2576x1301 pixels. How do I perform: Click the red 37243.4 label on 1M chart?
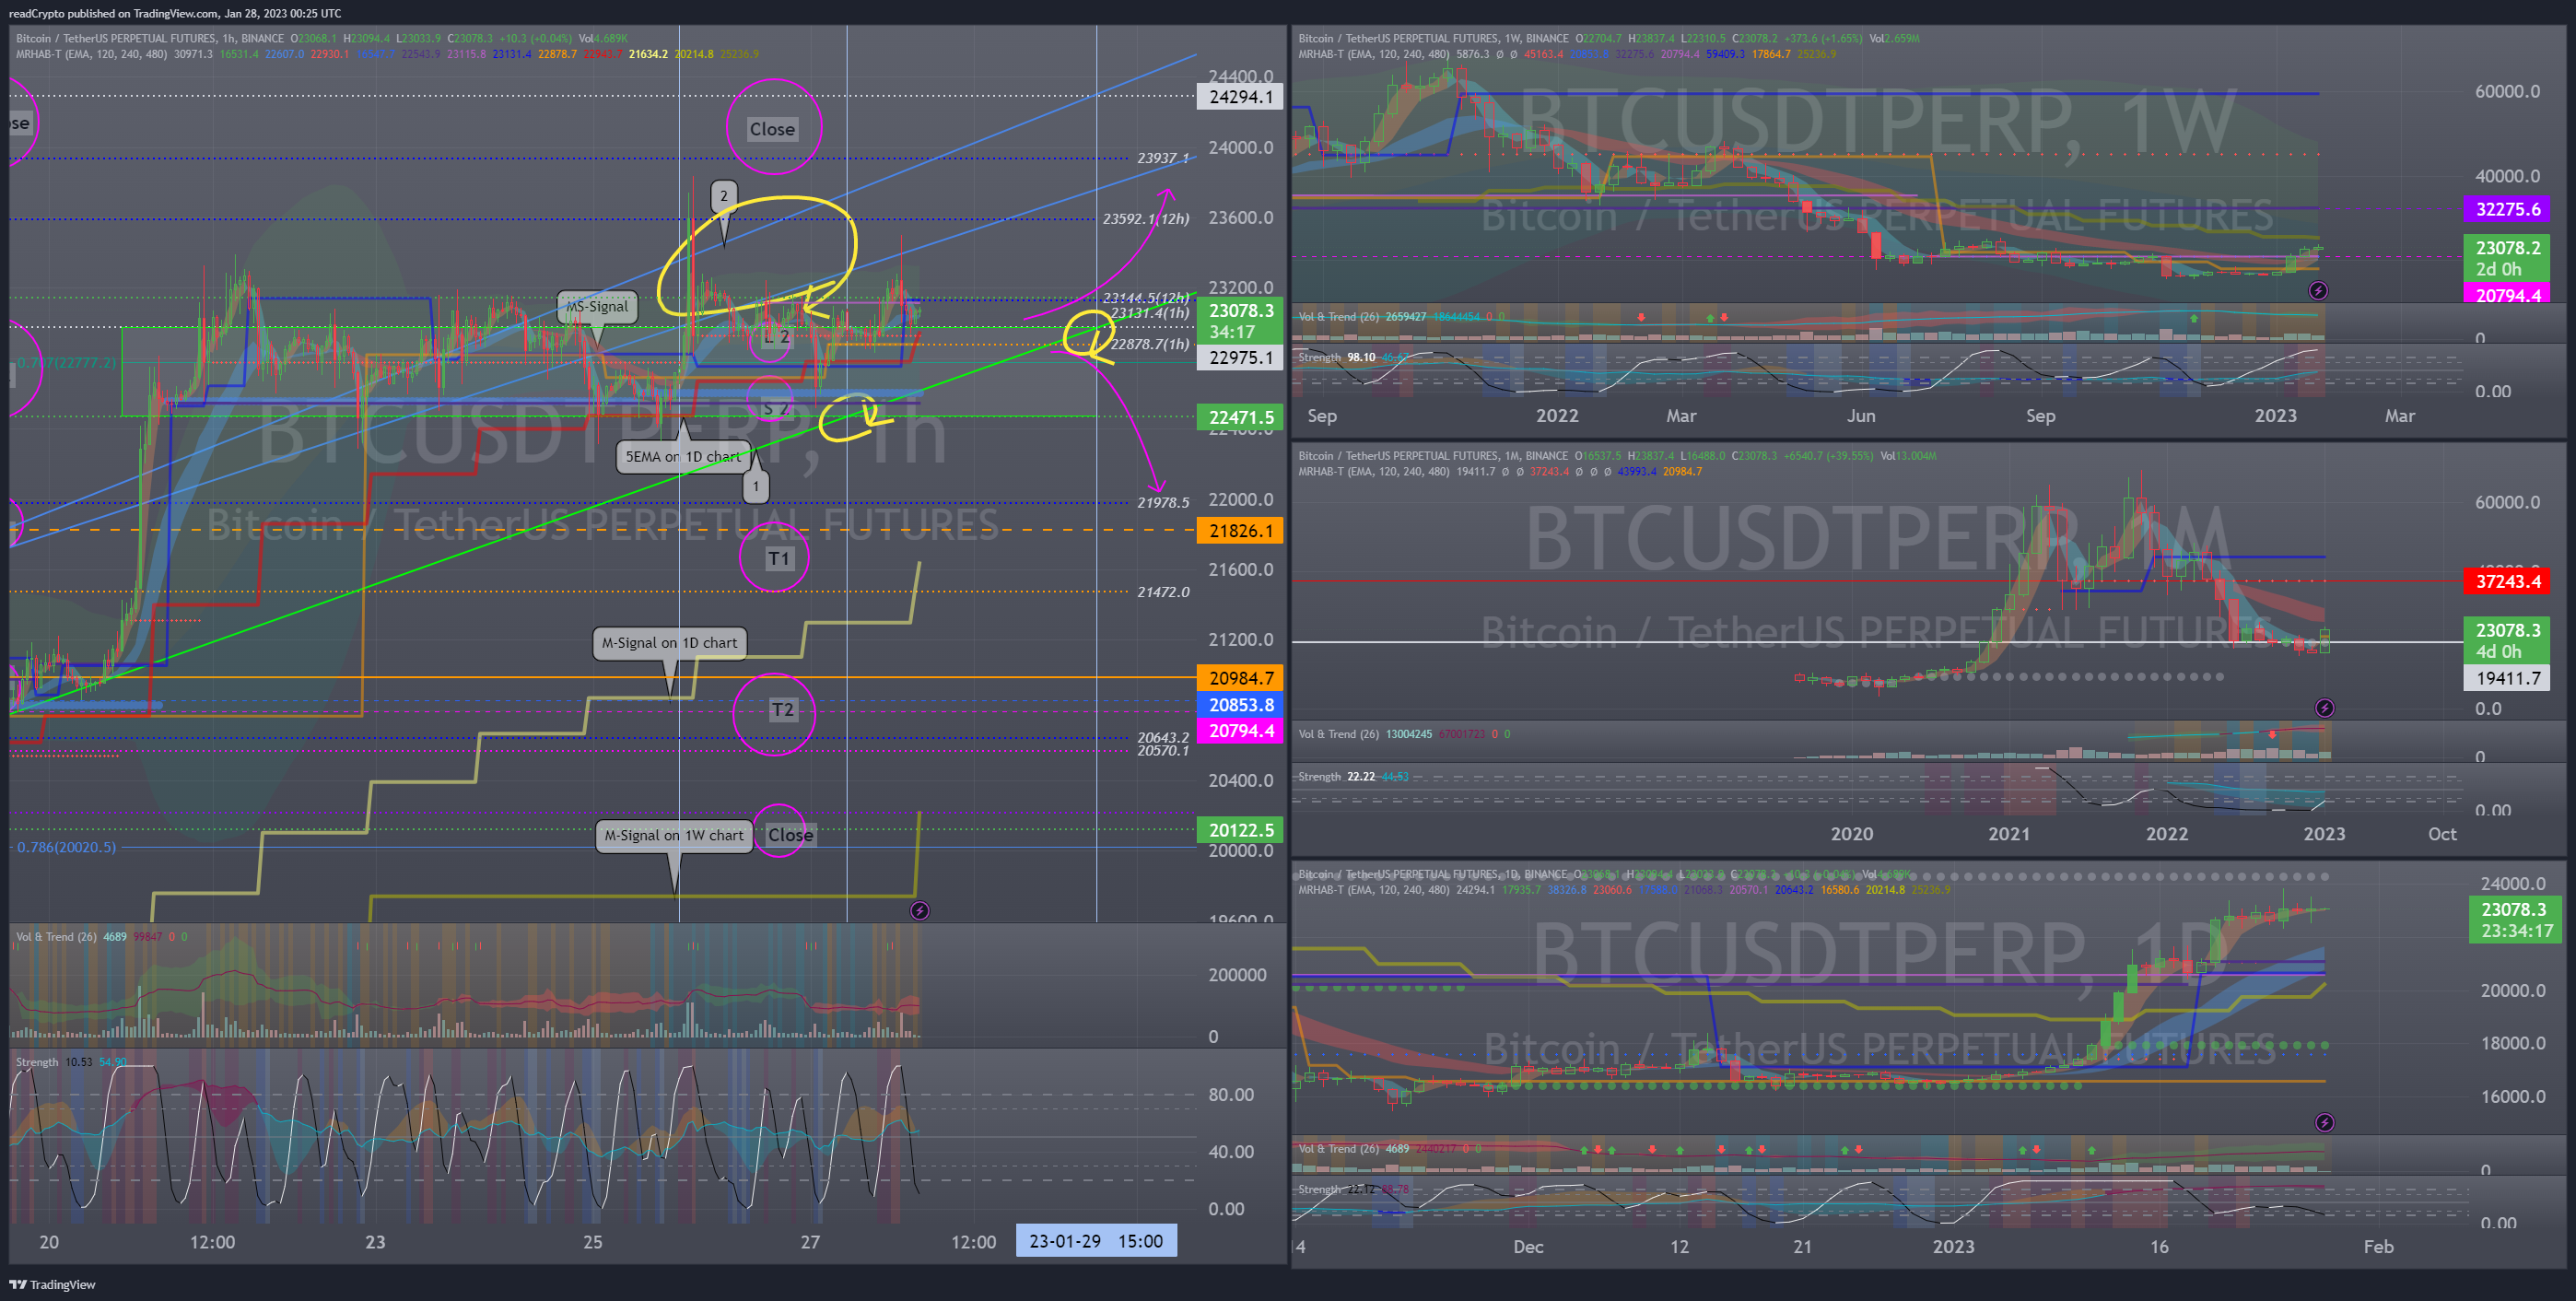[2507, 581]
